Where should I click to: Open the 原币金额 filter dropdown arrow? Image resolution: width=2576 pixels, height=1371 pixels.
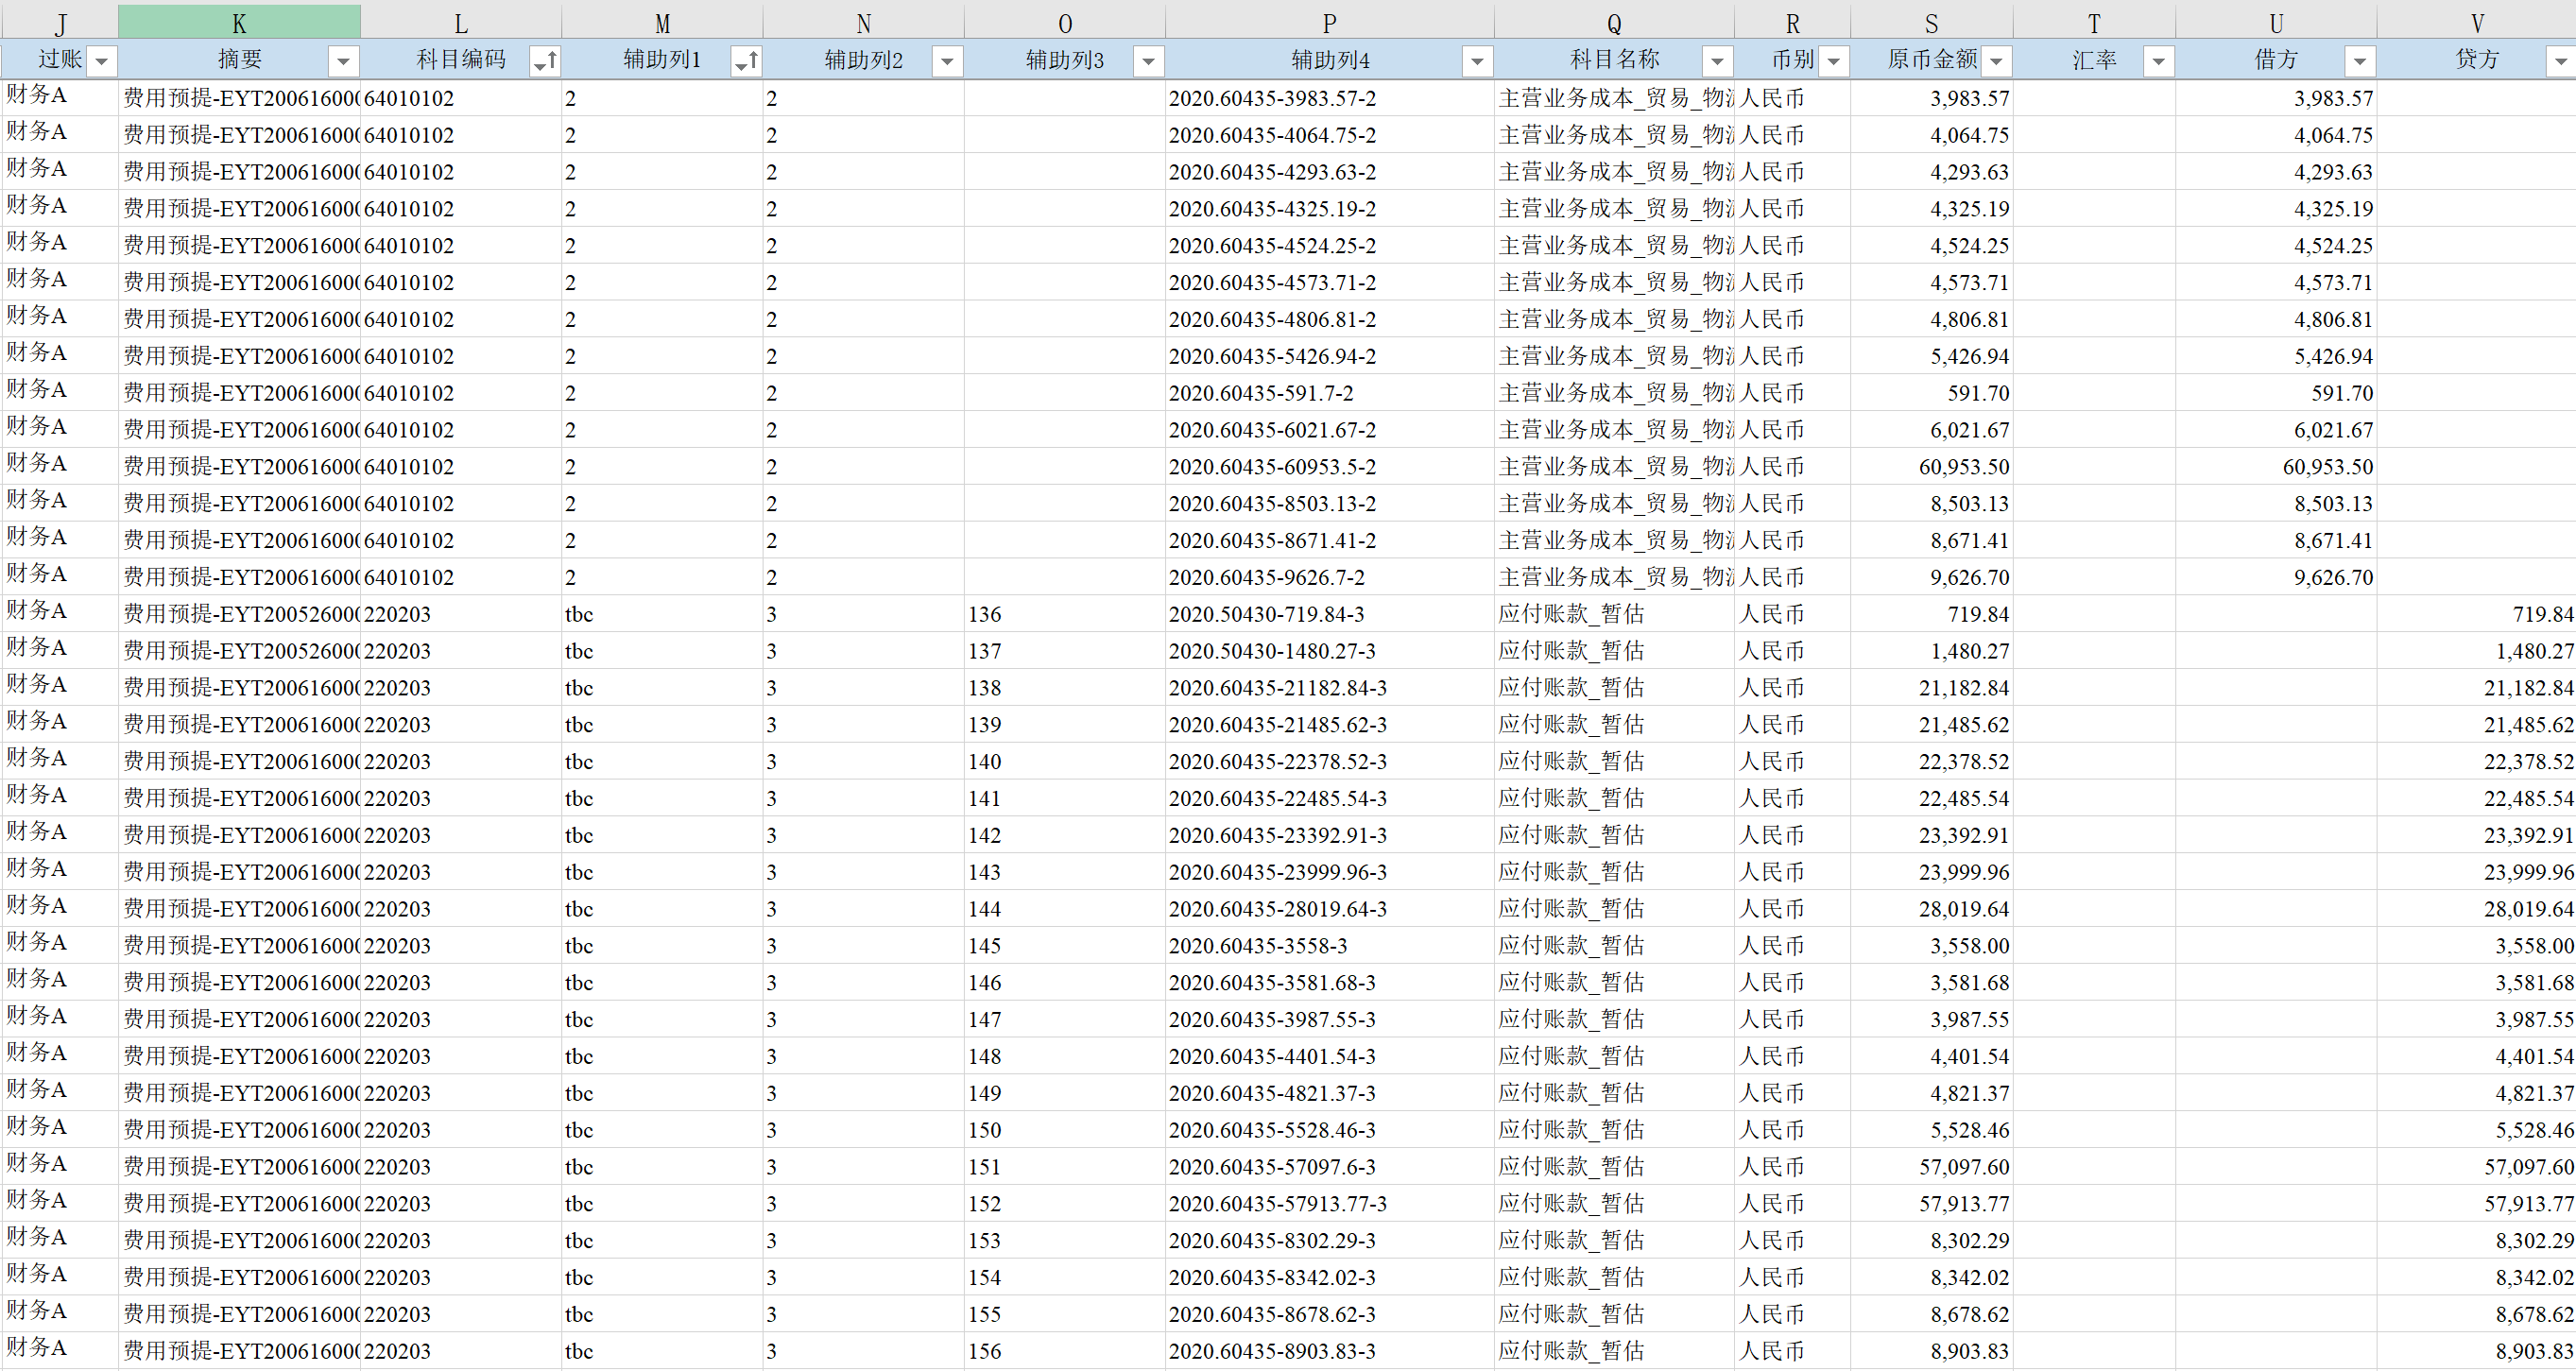pyautogui.click(x=1996, y=62)
